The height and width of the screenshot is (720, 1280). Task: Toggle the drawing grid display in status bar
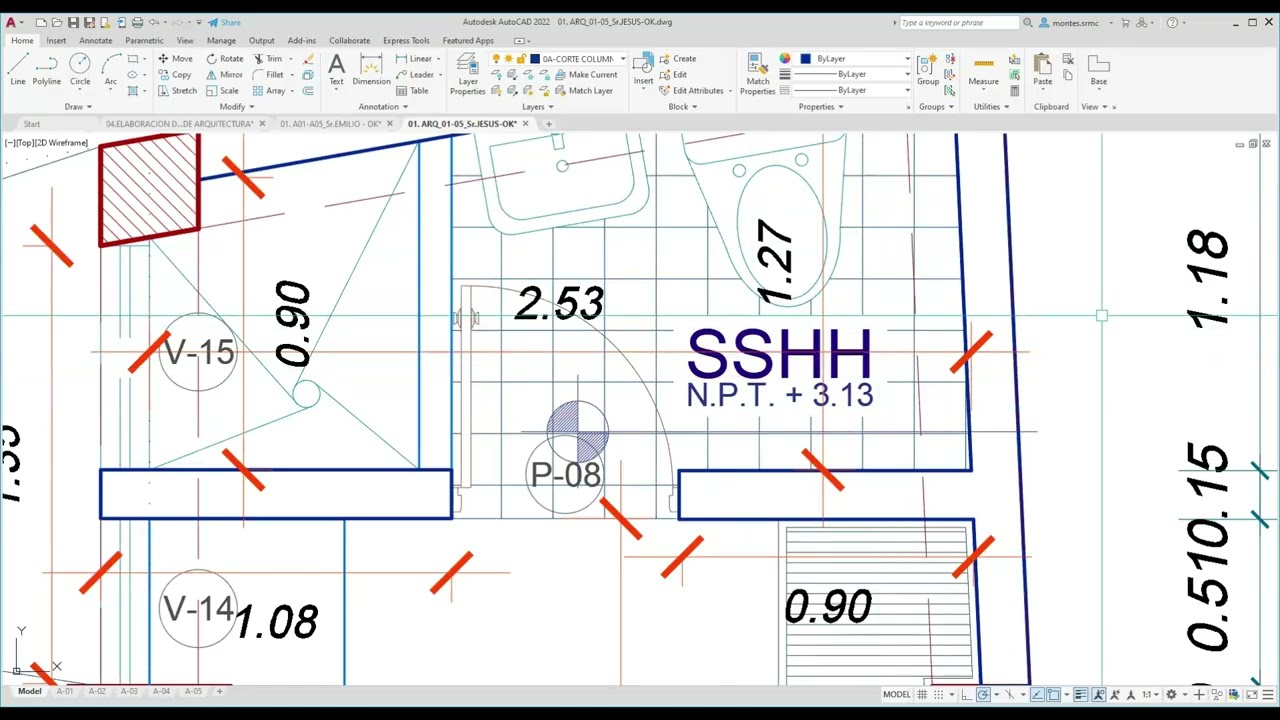[922, 694]
